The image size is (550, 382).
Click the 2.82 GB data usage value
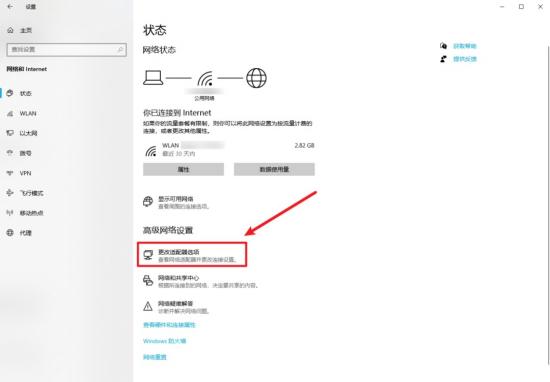(x=304, y=146)
